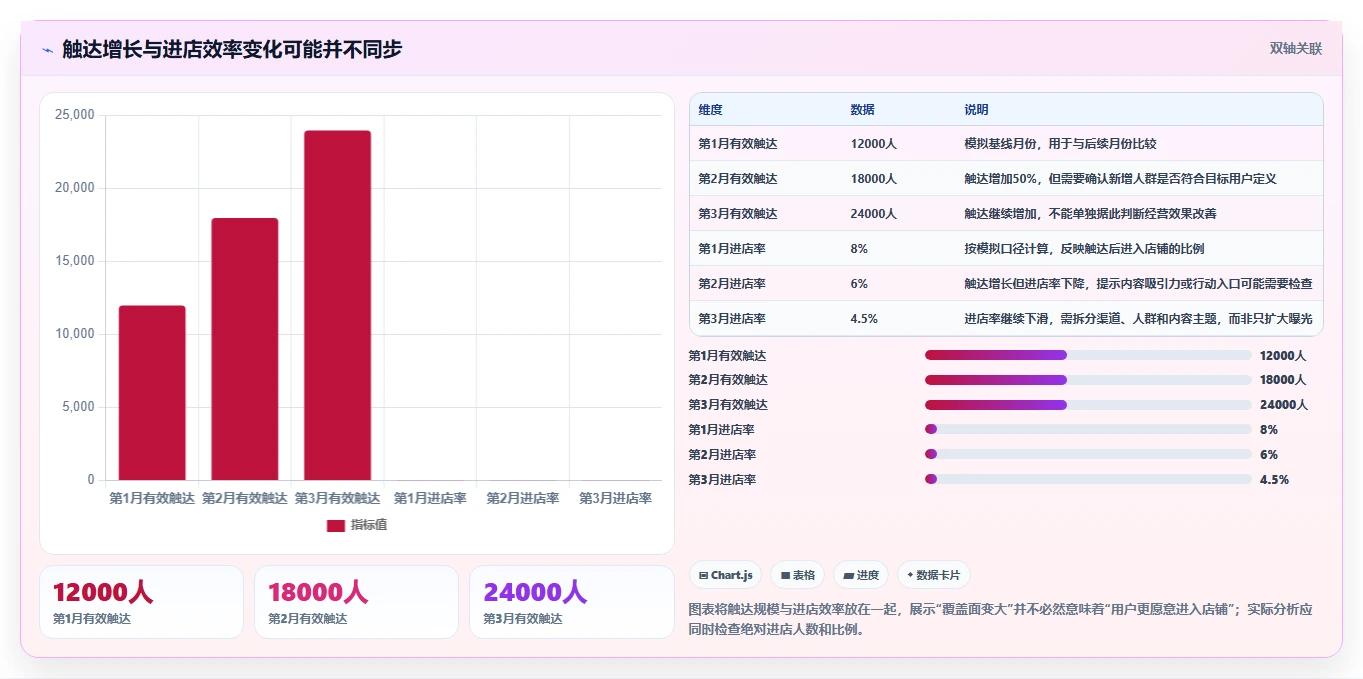Click progress list label 第2月进店率
Image resolution: width=1363 pixels, height=679 pixels.
pyautogui.click(x=722, y=454)
